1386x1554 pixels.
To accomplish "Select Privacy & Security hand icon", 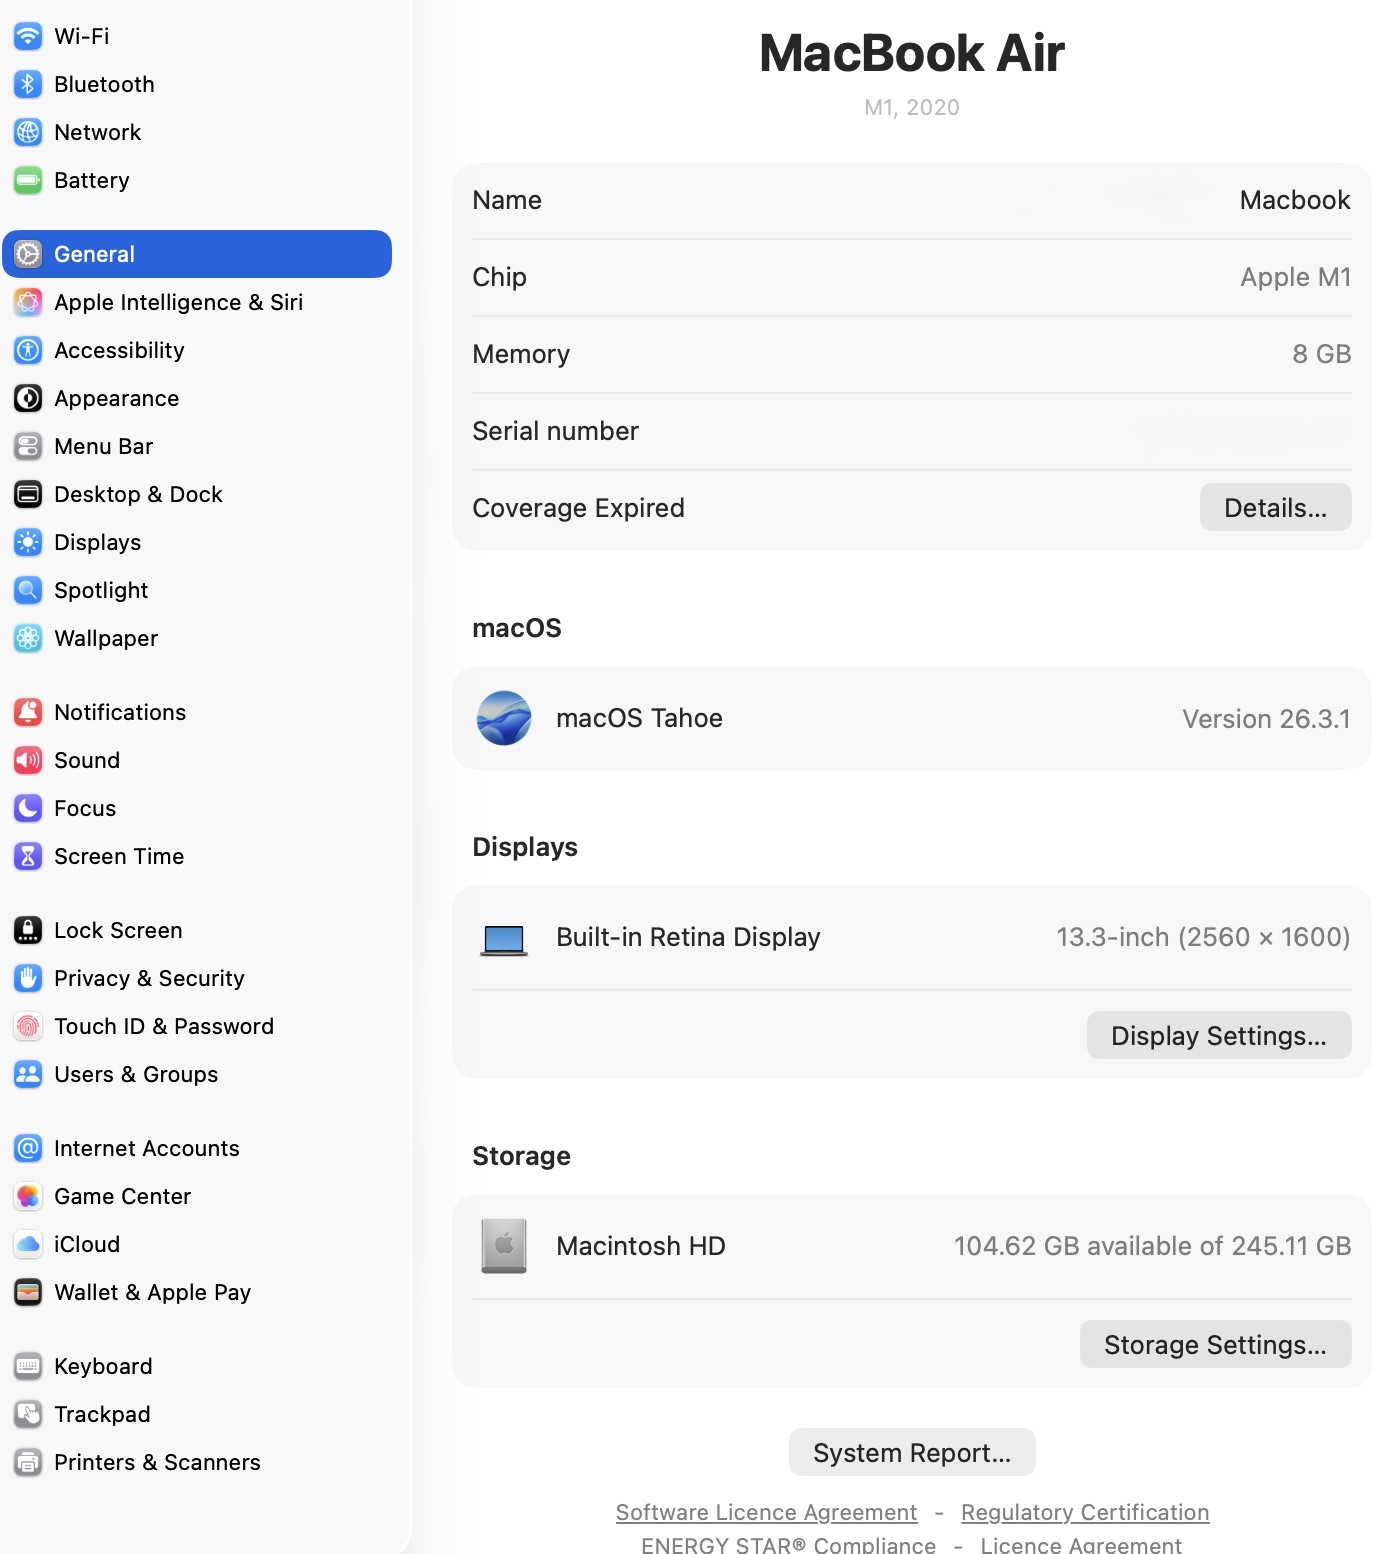I will coord(28,978).
